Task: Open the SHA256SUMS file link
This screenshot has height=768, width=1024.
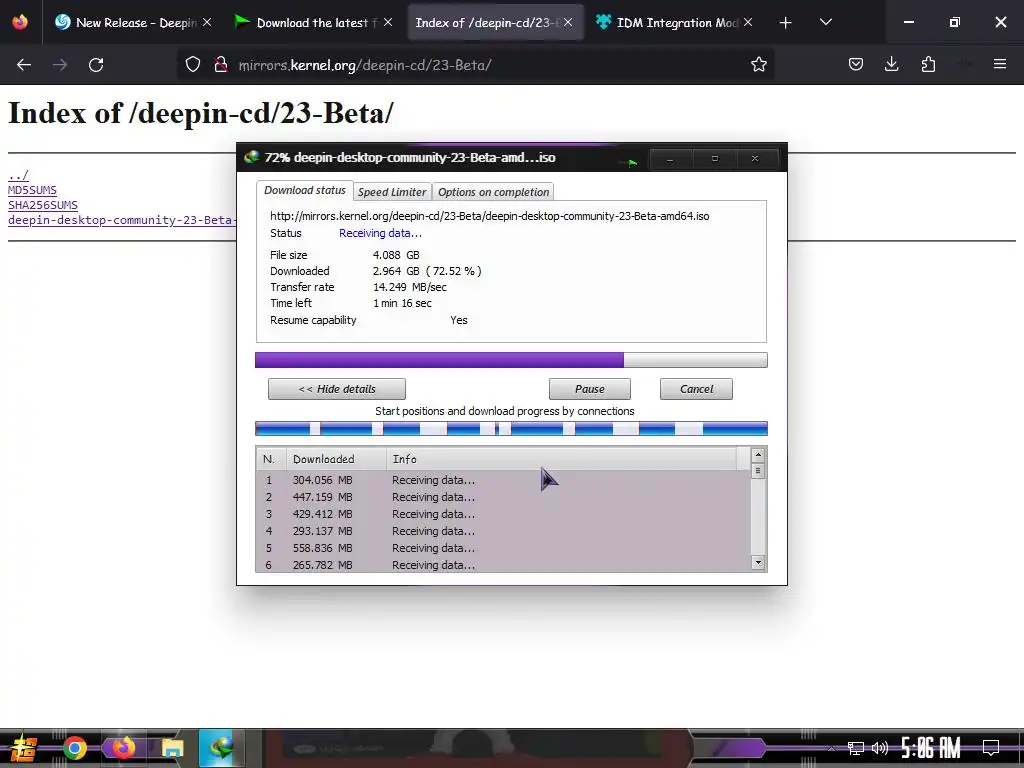Action: pyautogui.click(x=42, y=205)
